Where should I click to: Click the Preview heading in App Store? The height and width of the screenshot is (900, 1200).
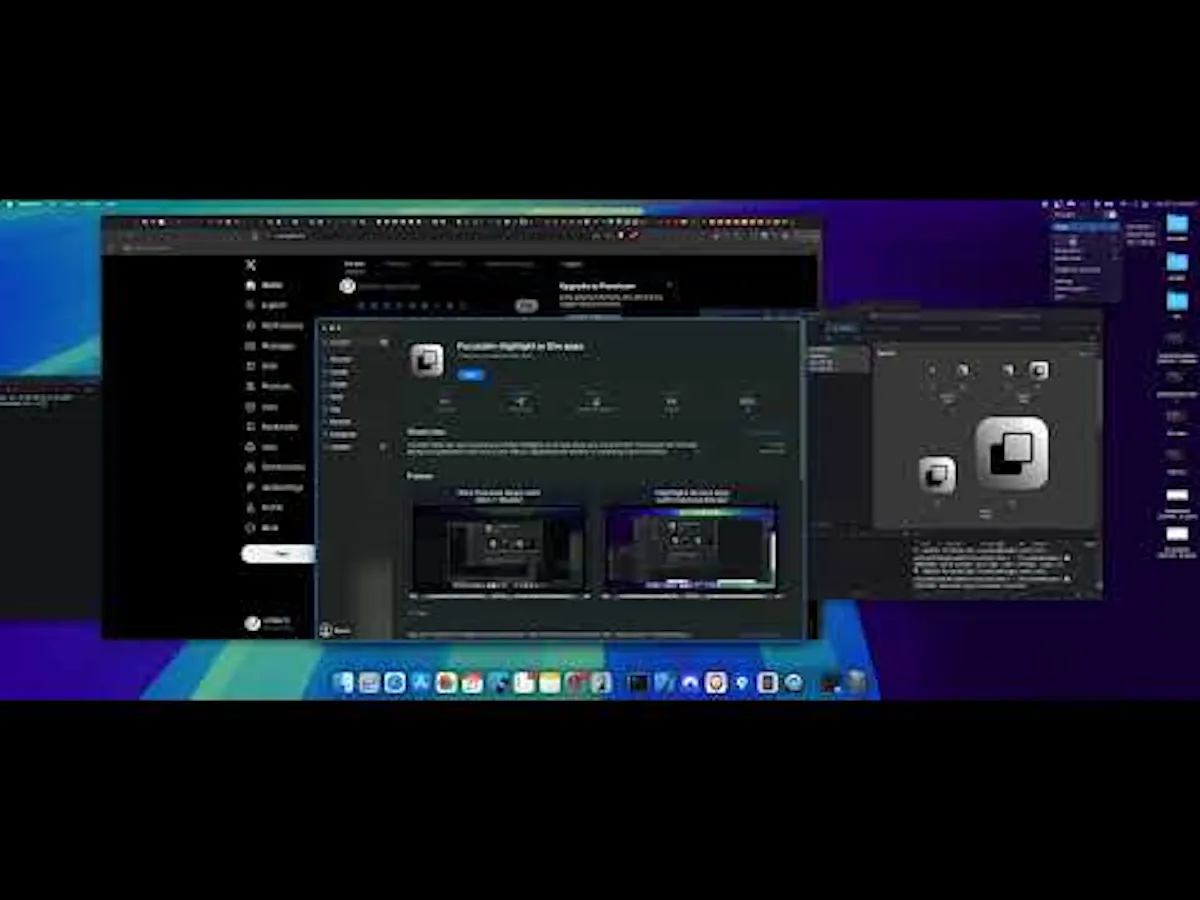pyautogui.click(x=420, y=475)
